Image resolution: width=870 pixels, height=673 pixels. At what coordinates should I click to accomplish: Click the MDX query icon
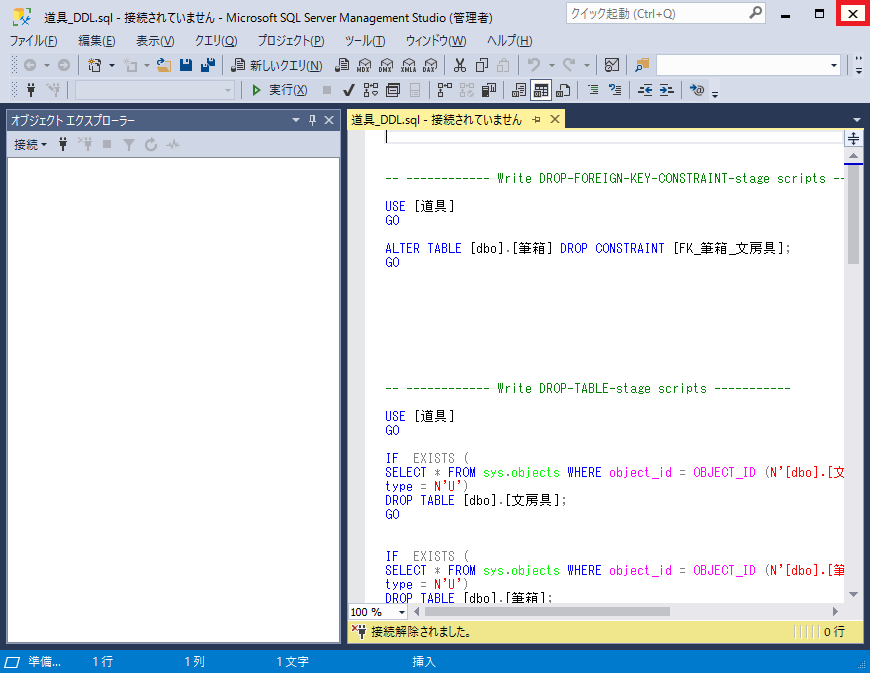(364, 65)
